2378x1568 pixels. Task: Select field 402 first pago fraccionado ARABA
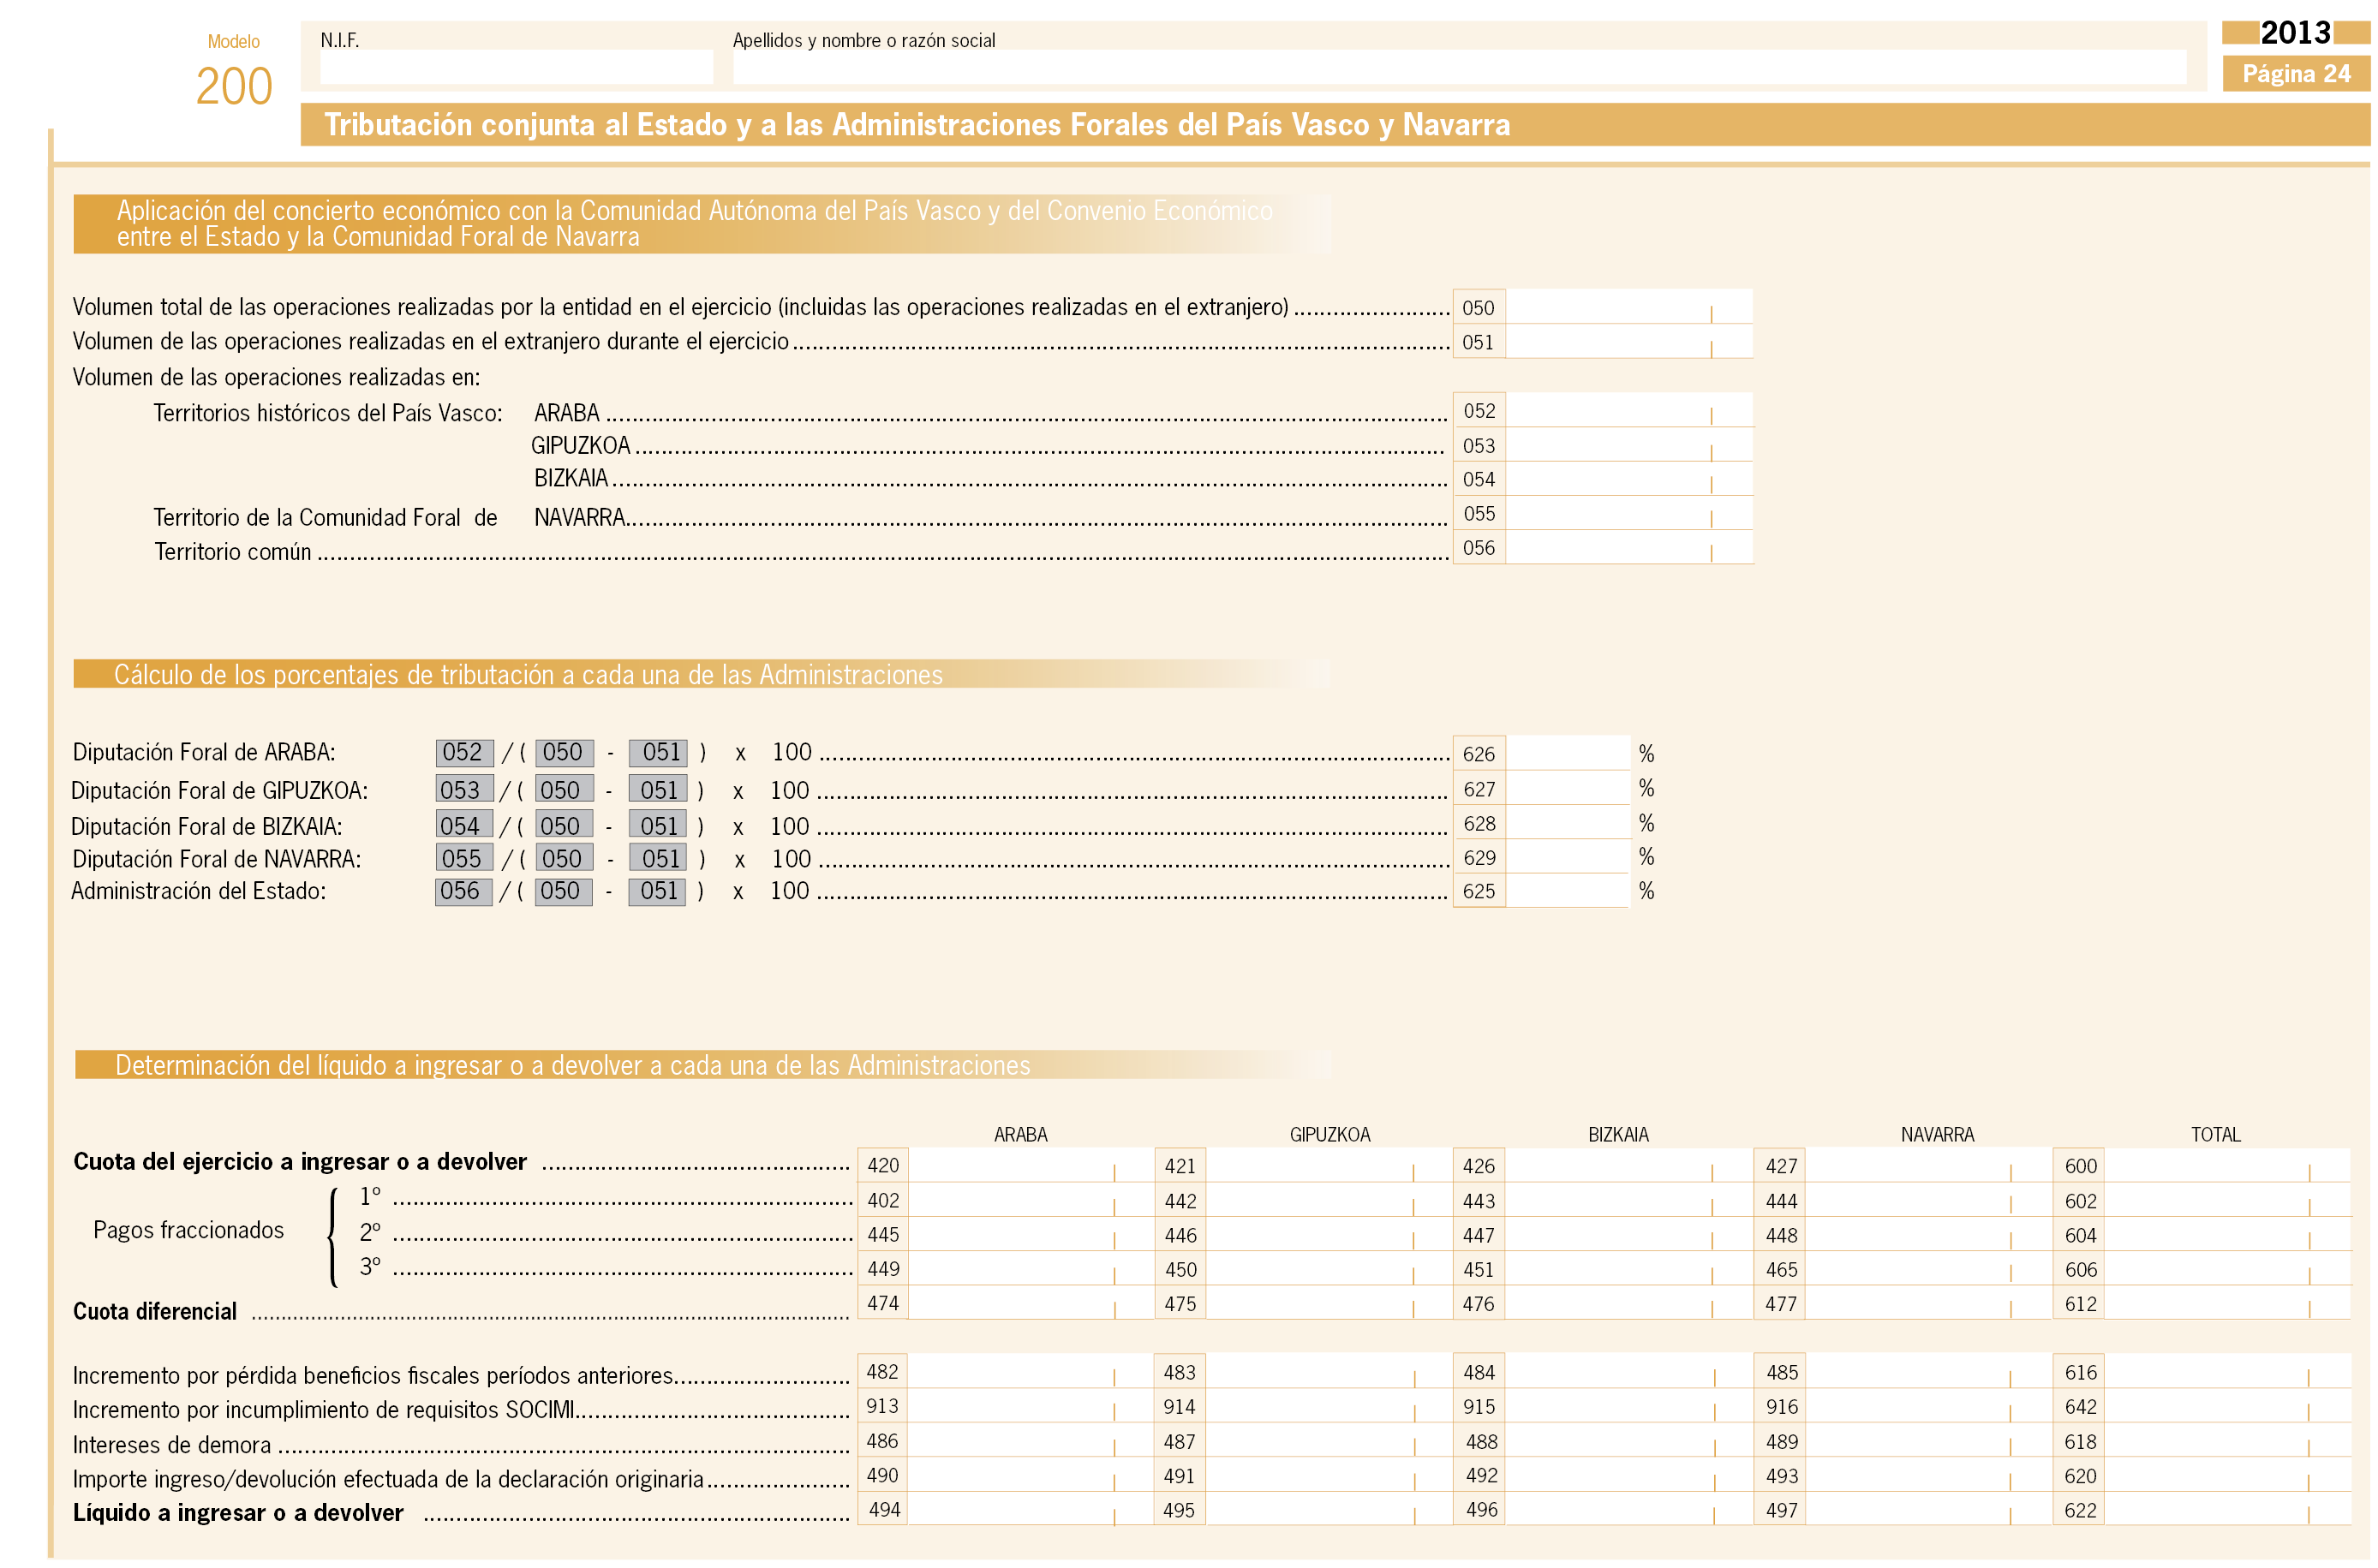coord(1031,1200)
